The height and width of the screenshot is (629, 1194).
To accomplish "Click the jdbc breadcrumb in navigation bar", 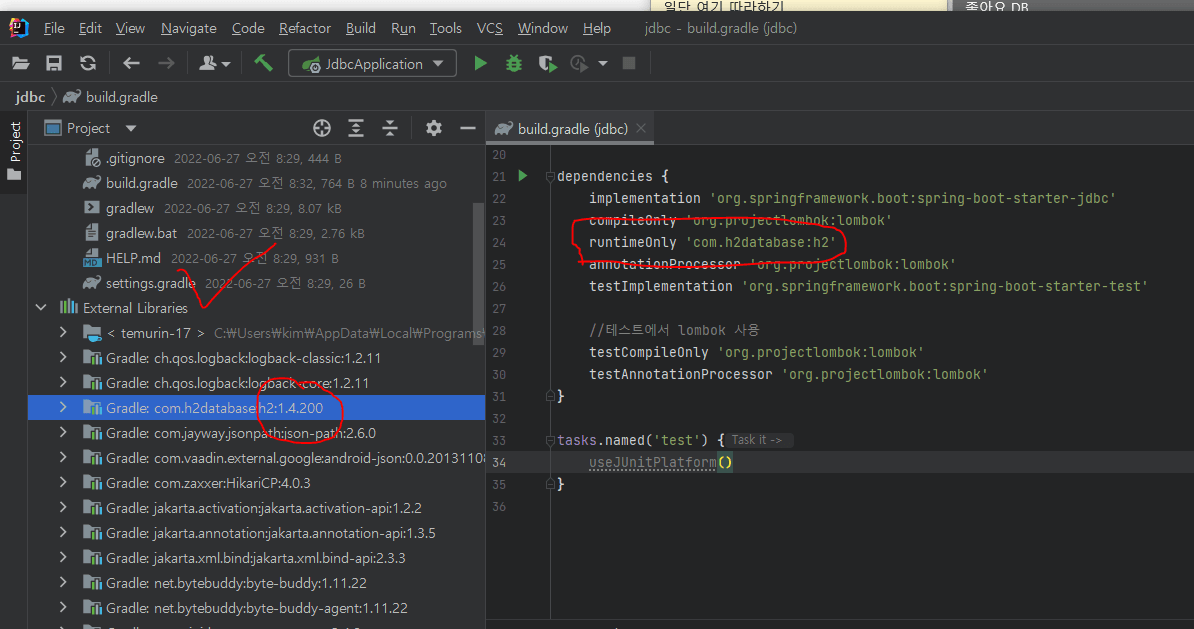I will tap(30, 97).
